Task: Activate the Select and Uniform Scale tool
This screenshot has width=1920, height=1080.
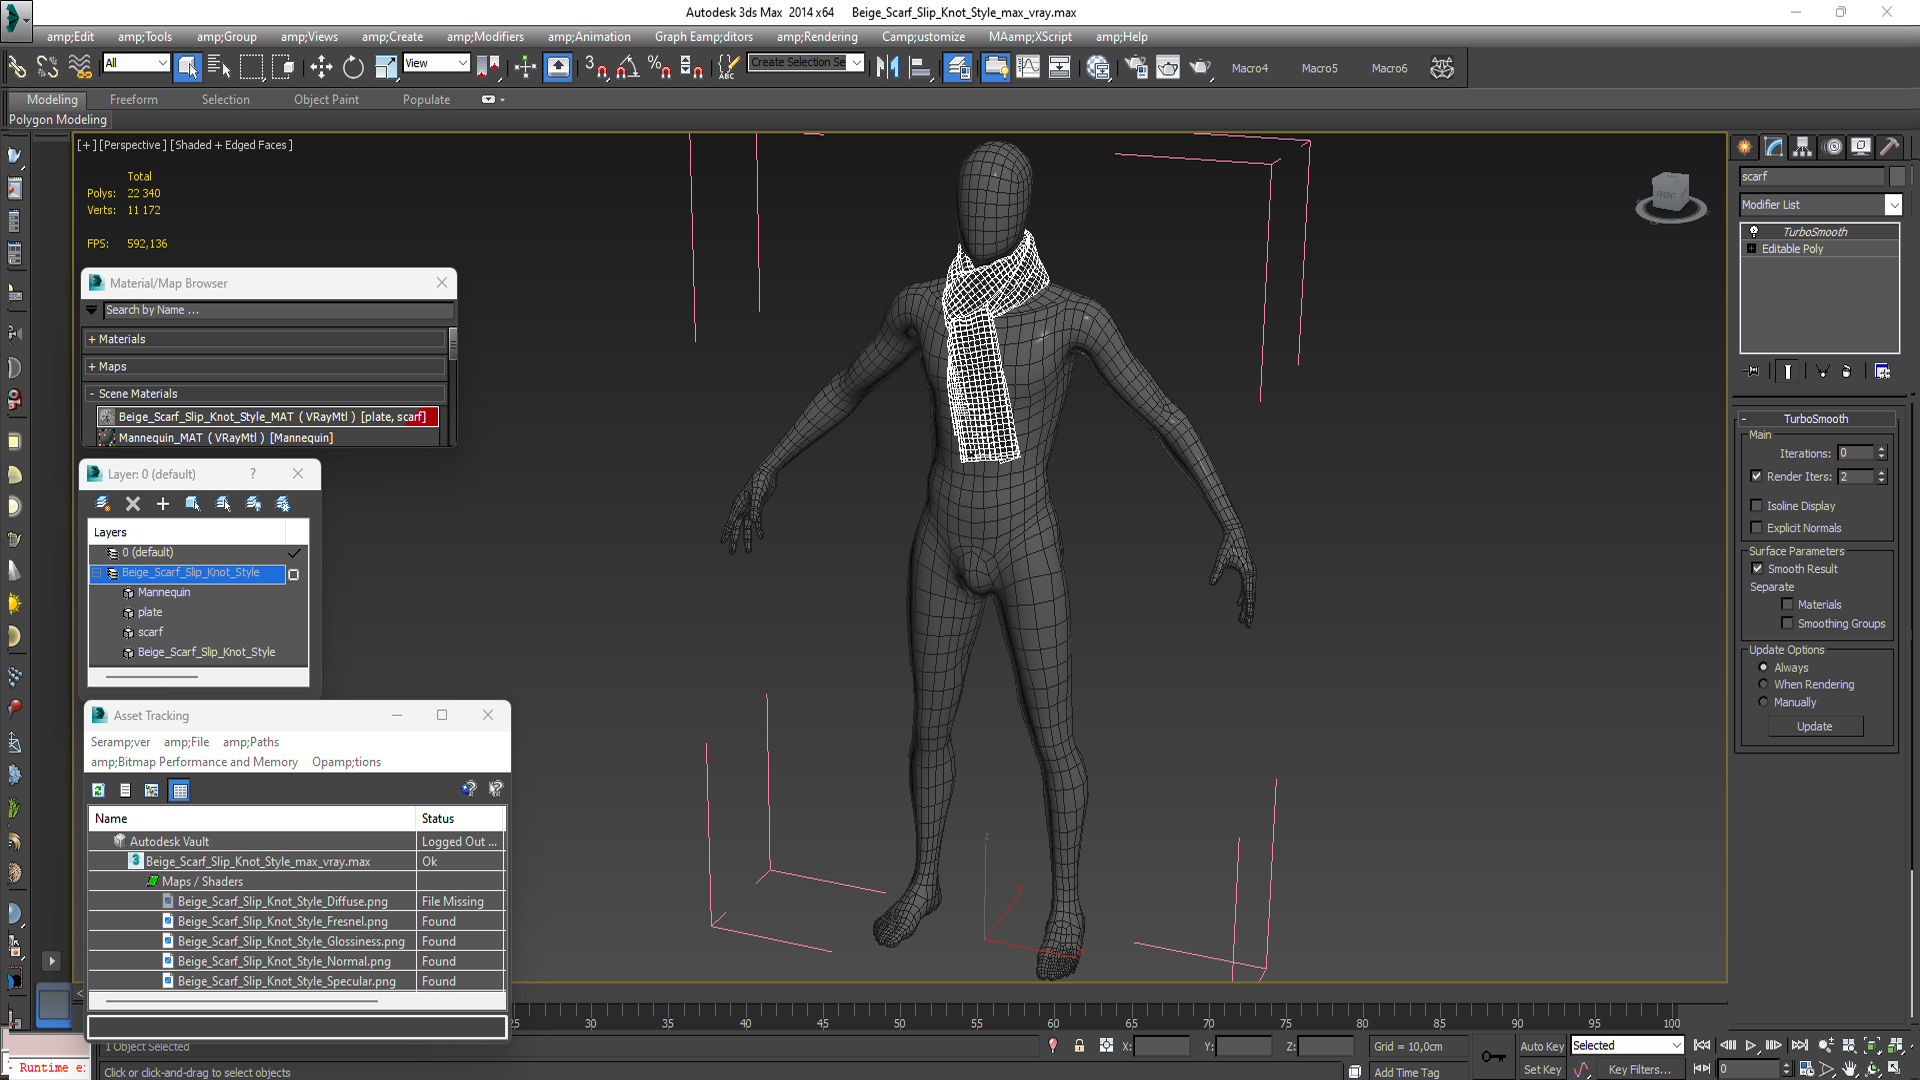Action: pyautogui.click(x=386, y=67)
